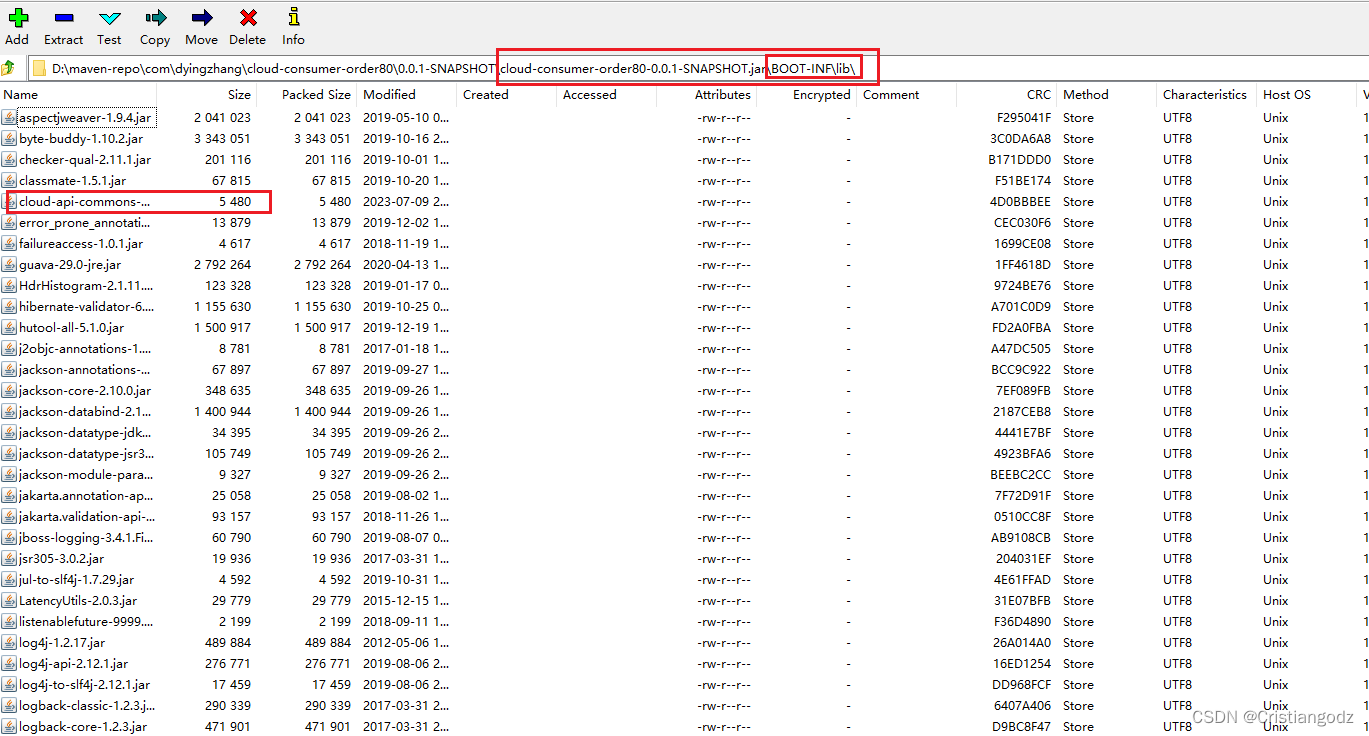This screenshot has width=1369, height=736.
Task: Select LatencyUtils-2.0.3.jar file name
Action: point(78,601)
